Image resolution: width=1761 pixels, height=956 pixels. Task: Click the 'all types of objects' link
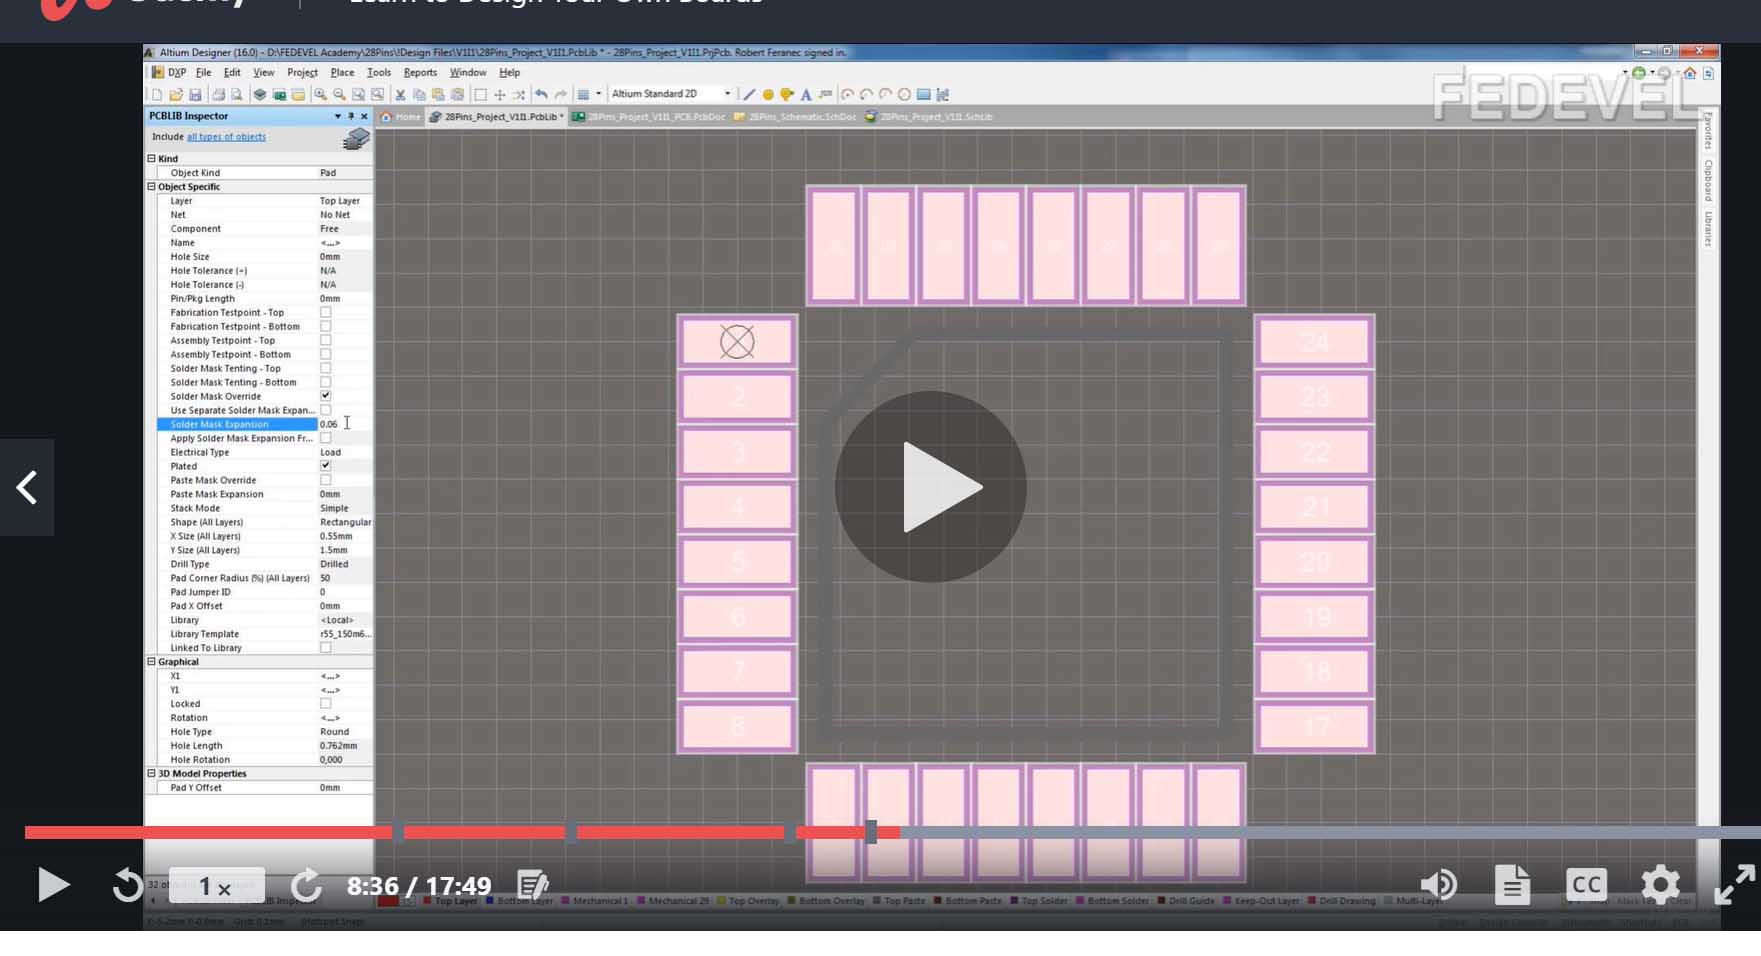pyautogui.click(x=226, y=137)
